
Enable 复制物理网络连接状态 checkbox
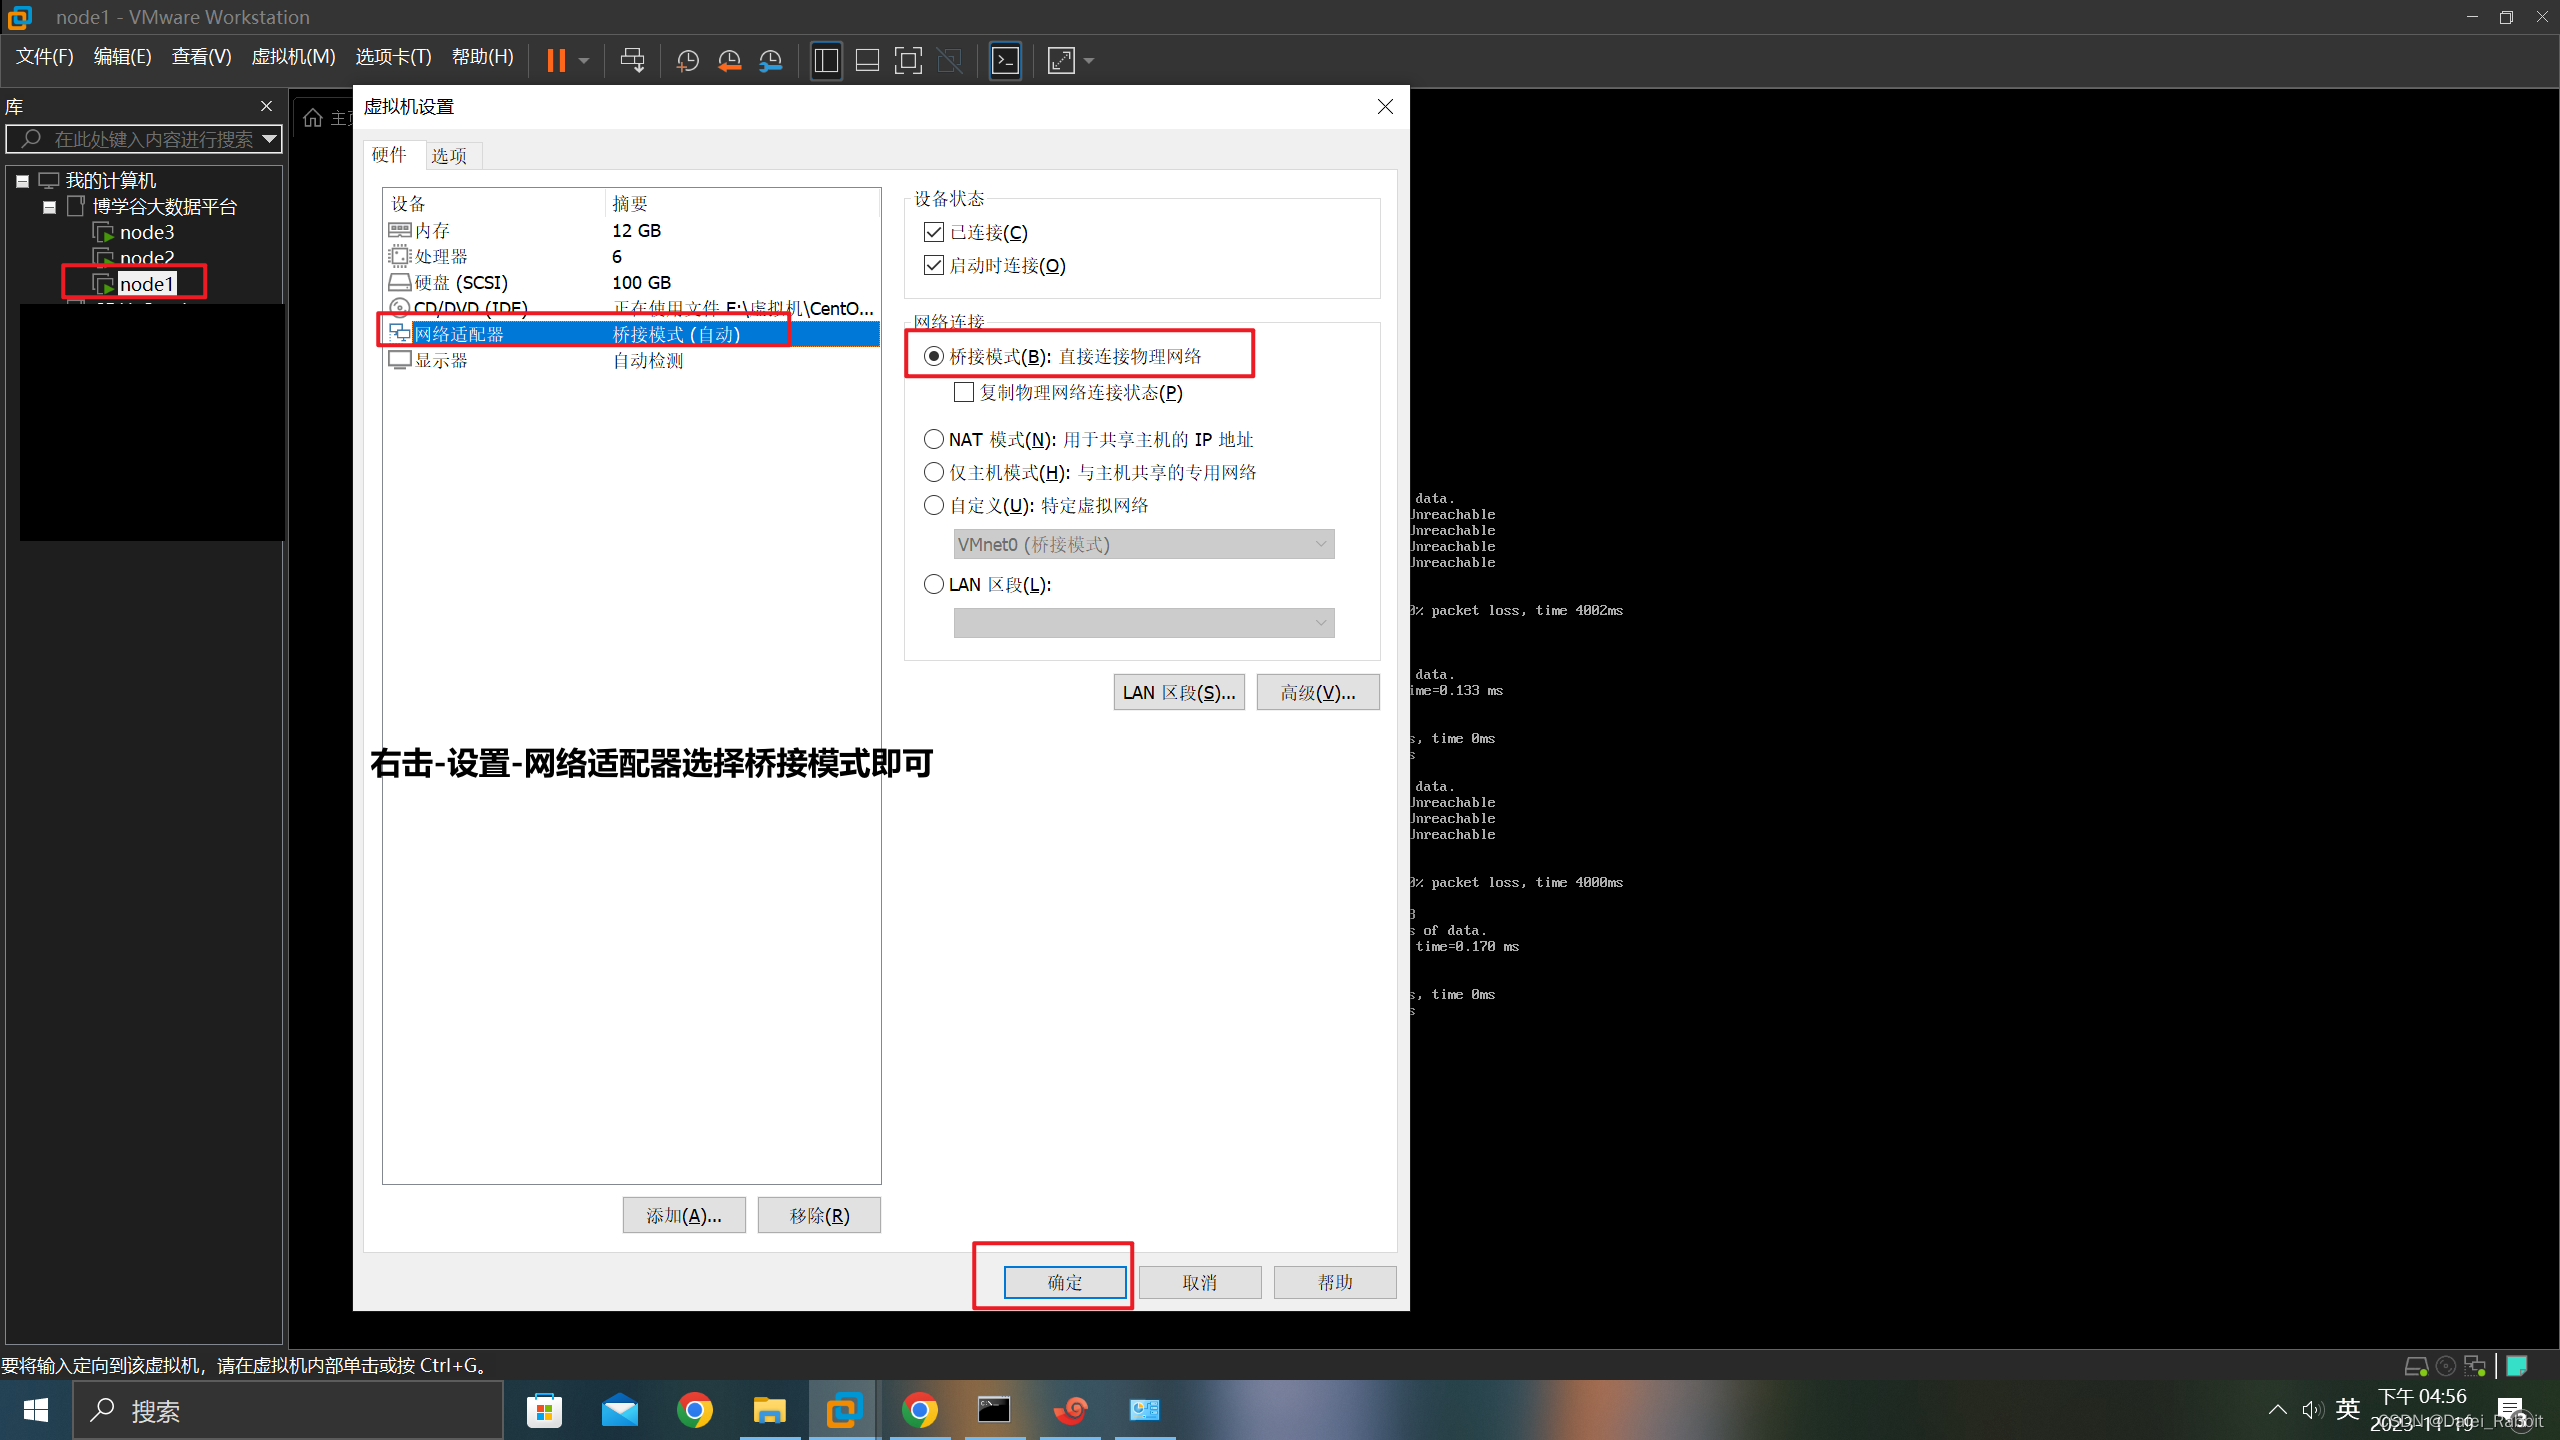[964, 392]
